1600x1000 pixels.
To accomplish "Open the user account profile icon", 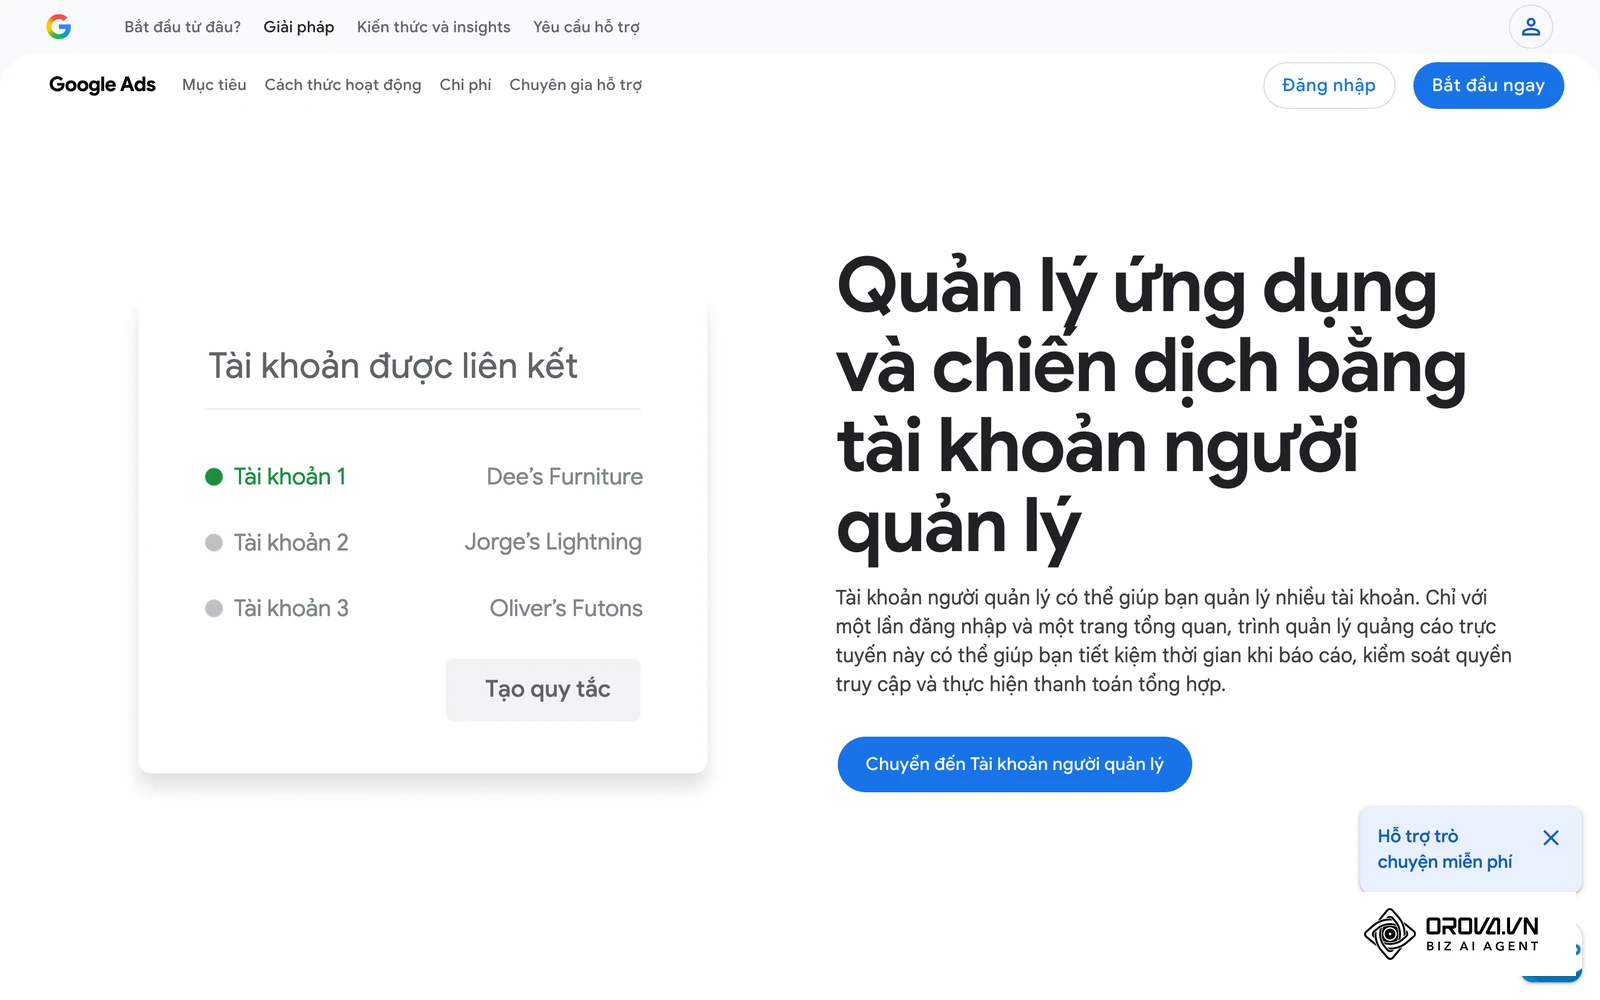I will pyautogui.click(x=1531, y=27).
